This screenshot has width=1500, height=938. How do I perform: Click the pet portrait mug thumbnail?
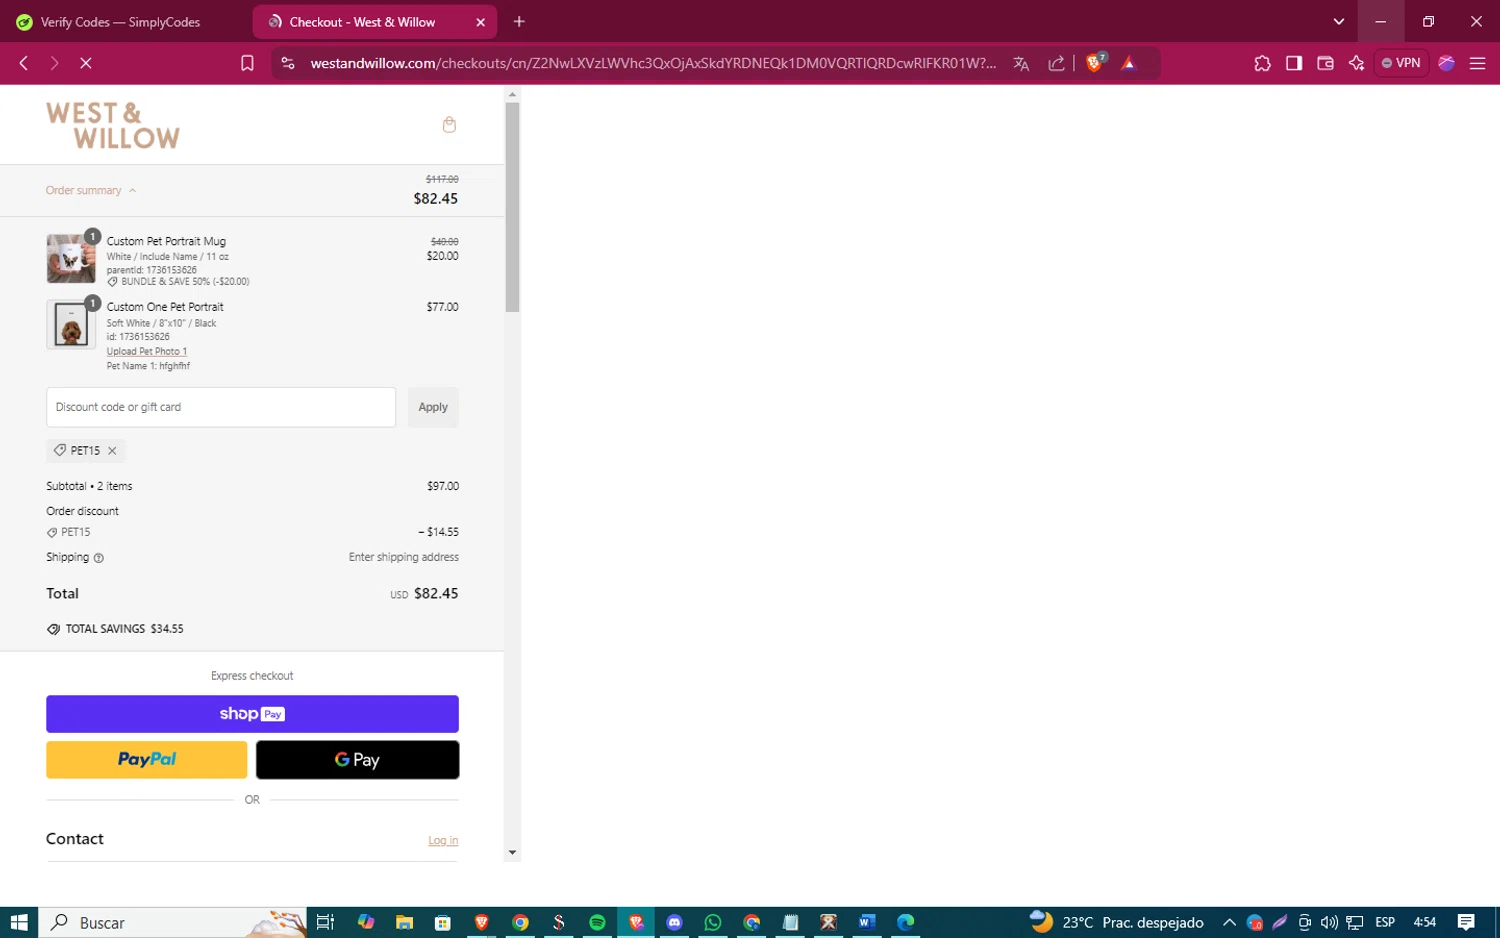[71, 258]
